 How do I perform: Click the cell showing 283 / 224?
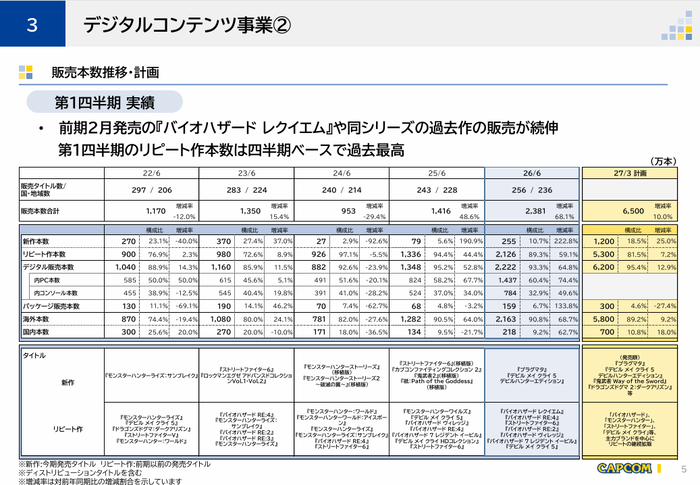point(247,190)
